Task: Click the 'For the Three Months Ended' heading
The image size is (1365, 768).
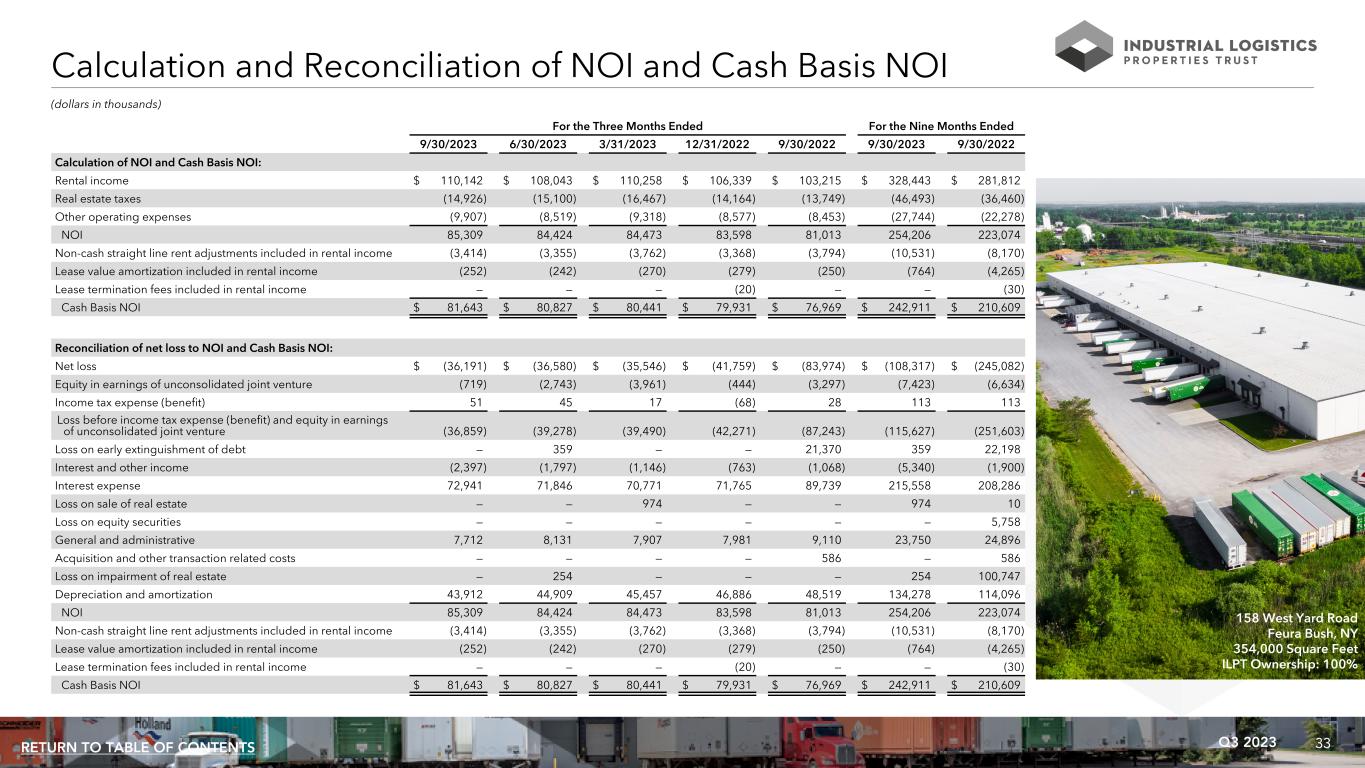Action: pyautogui.click(x=628, y=126)
